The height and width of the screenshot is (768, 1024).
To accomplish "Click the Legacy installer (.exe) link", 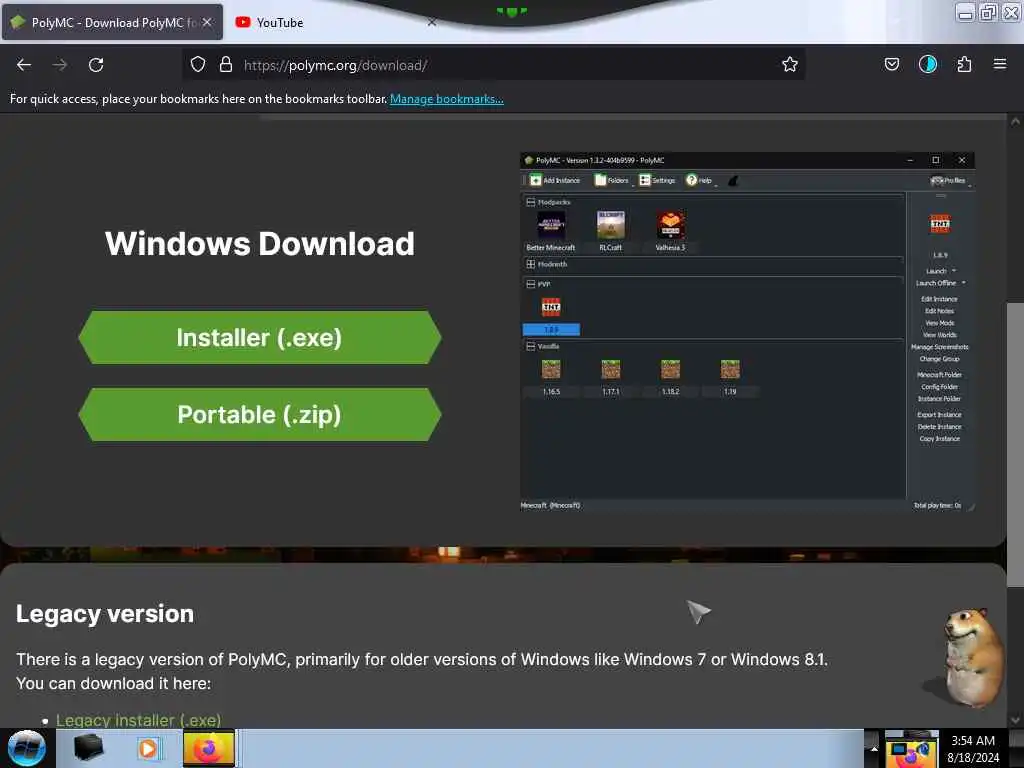I will tap(138, 720).
